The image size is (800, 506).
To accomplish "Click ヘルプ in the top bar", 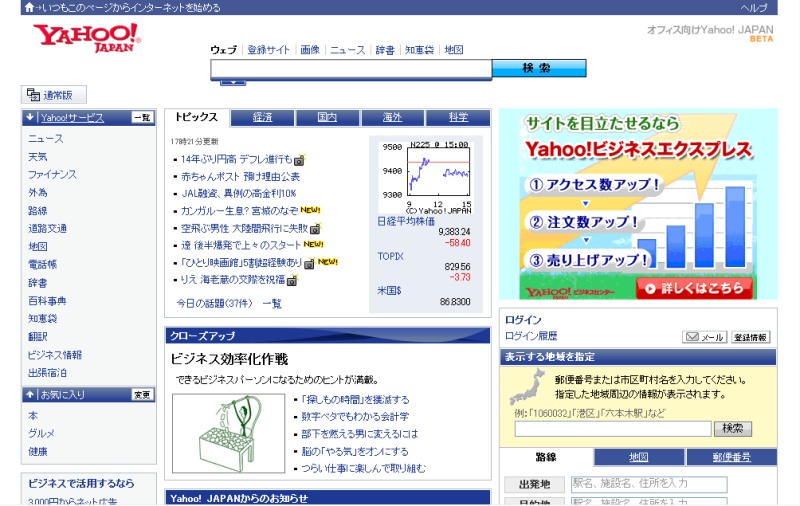I will click(x=754, y=8).
